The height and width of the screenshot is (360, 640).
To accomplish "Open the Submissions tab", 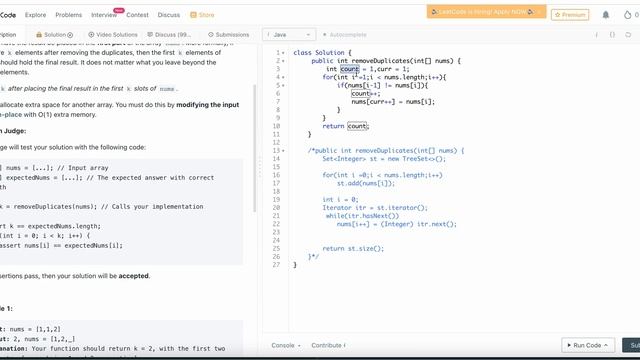I will [x=229, y=35].
